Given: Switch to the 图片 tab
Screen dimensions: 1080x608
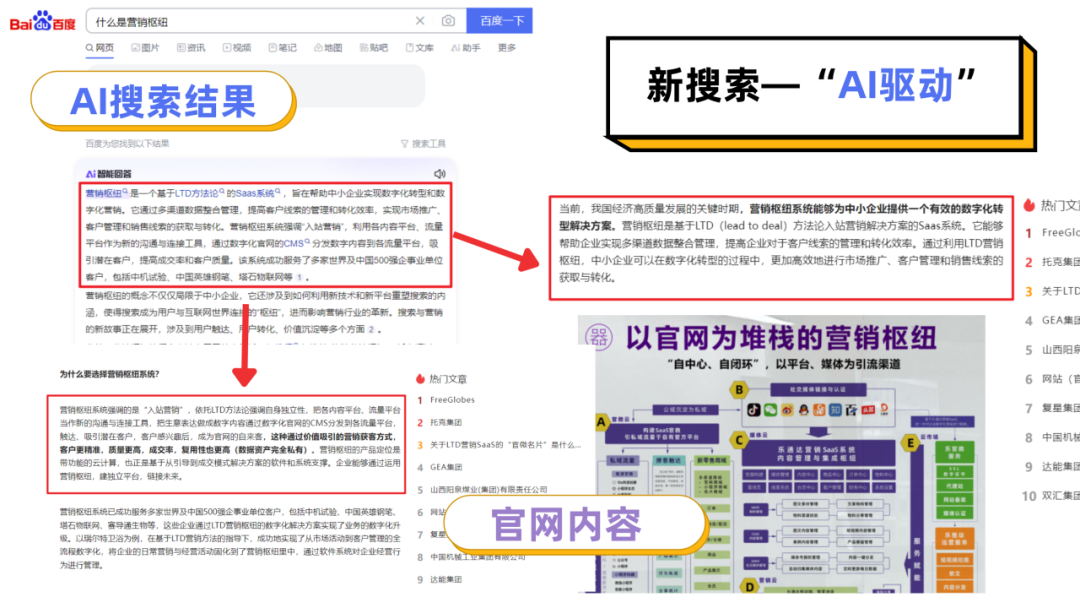Looking at the screenshot, I should click(145, 48).
